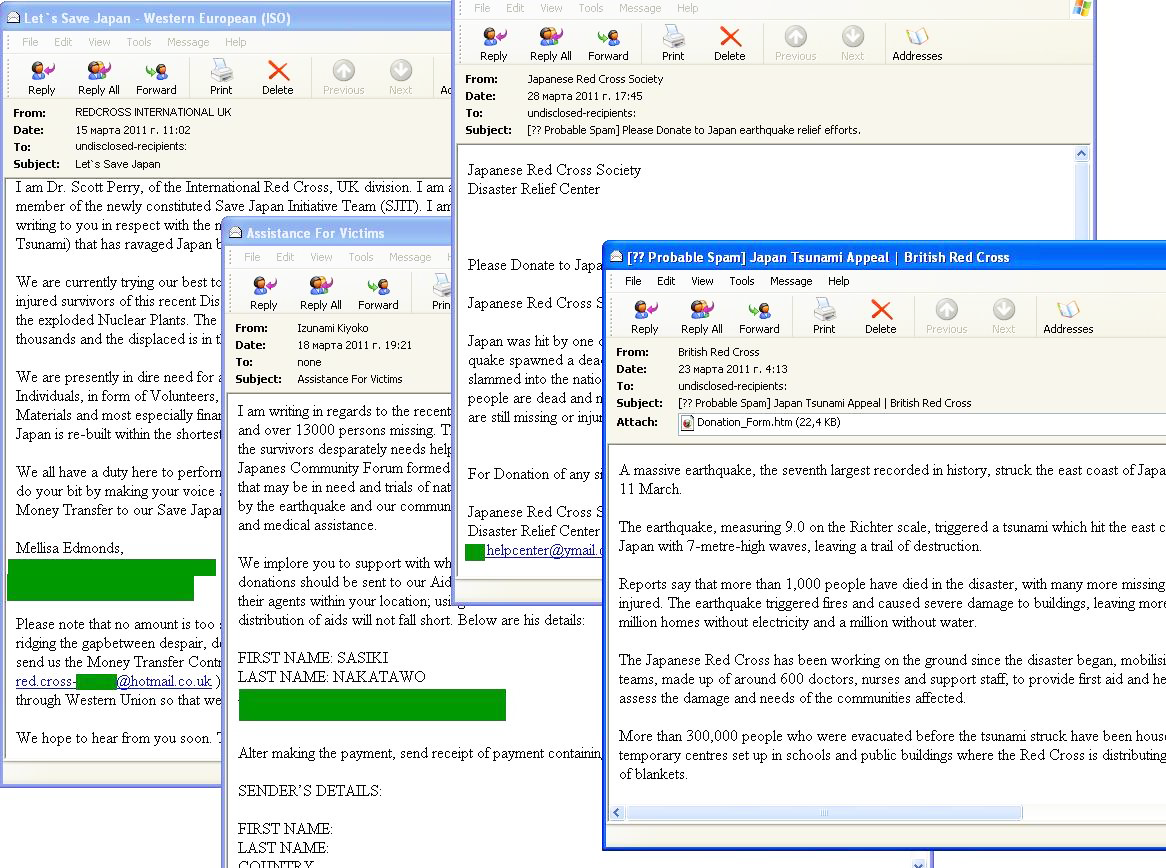The image size is (1166, 868).
Task: Forward the Japan Tsunami Appeal email
Action: [758, 317]
